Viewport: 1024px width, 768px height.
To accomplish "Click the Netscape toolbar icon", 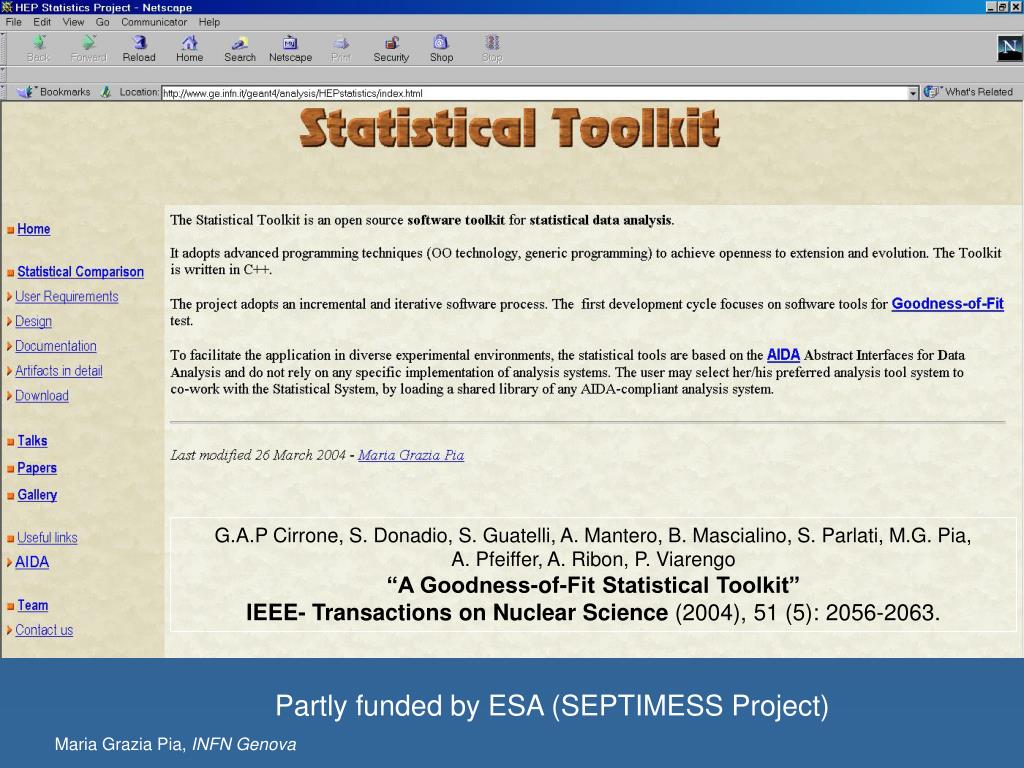I will [x=291, y=48].
